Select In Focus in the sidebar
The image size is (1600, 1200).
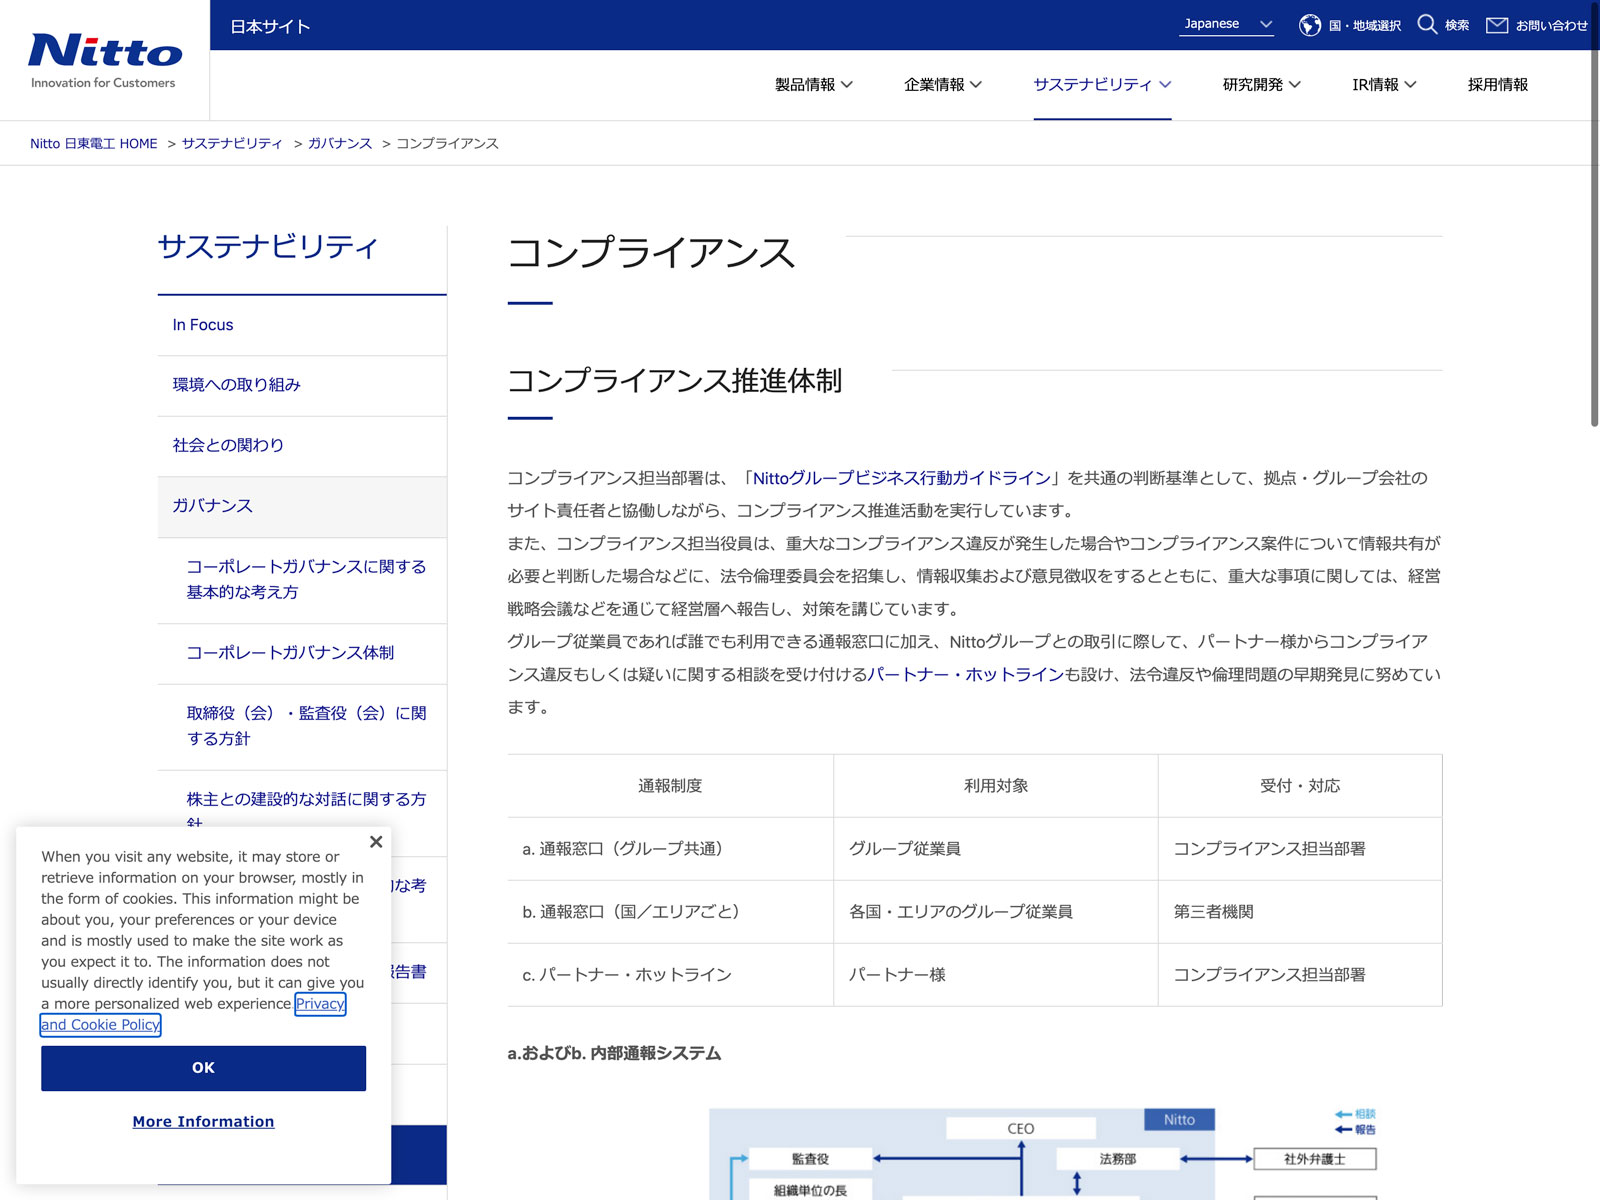203,325
